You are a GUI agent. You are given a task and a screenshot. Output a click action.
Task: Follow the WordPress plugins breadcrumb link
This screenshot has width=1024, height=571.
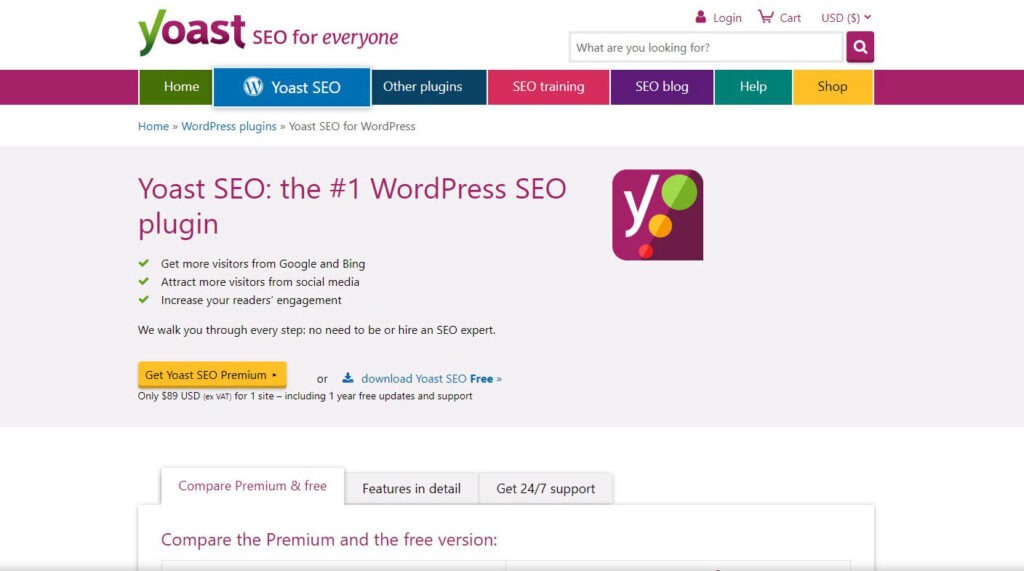pyautogui.click(x=229, y=126)
